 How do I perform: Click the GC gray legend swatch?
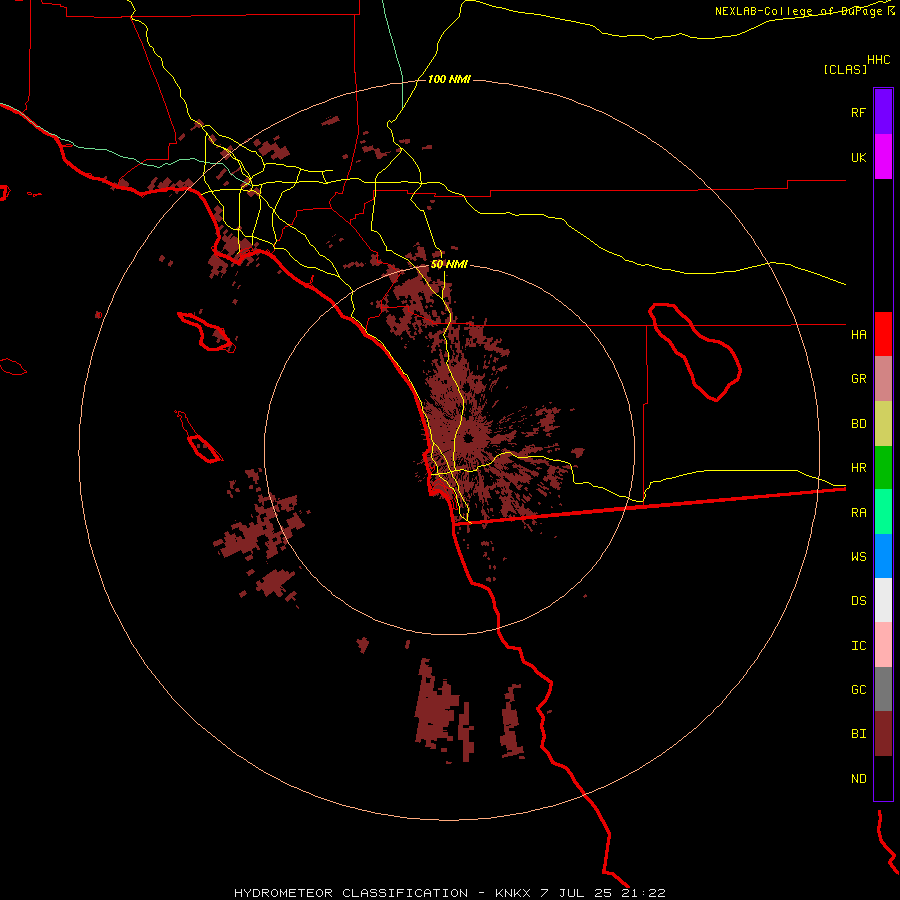[883, 689]
